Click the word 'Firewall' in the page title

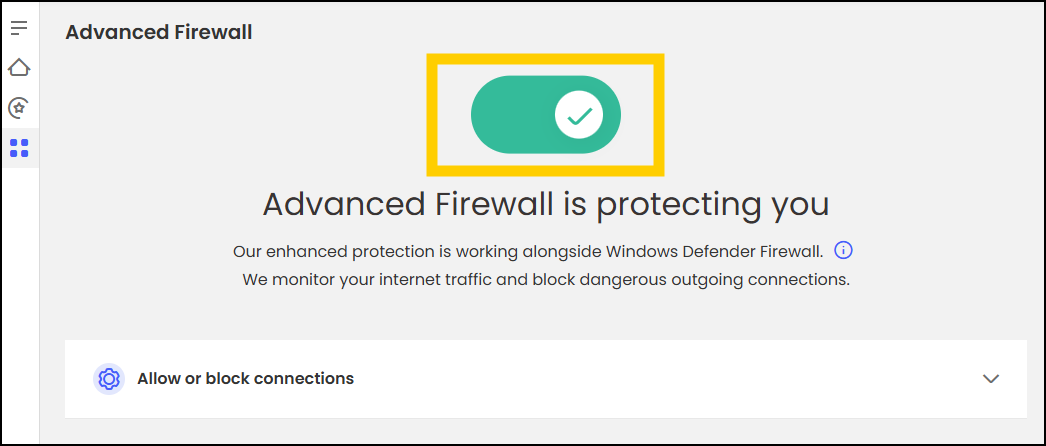(x=211, y=32)
